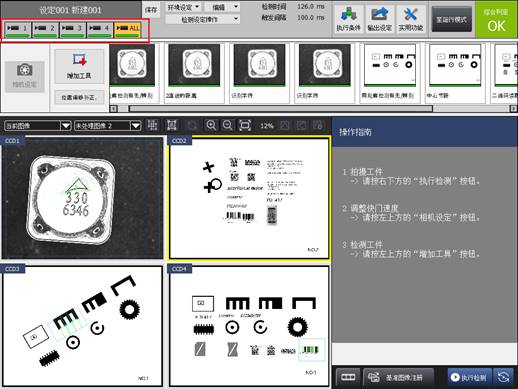
Task: Click the CCD4 label tag
Action: pos(179,269)
